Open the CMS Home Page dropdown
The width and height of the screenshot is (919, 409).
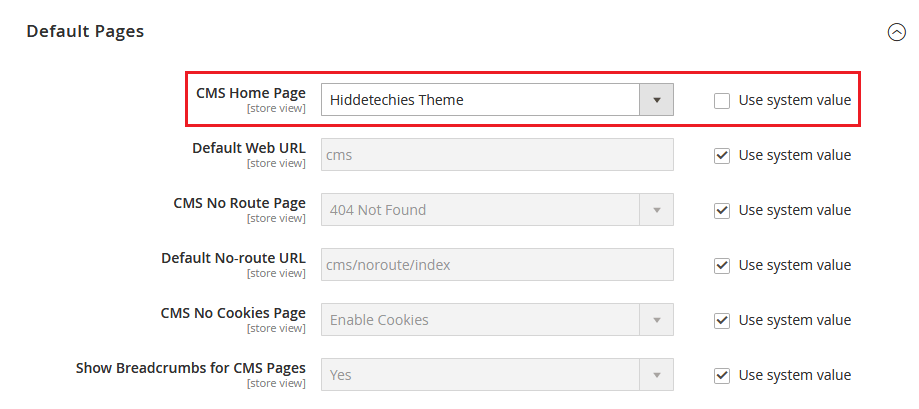click(x=497, y=100)
